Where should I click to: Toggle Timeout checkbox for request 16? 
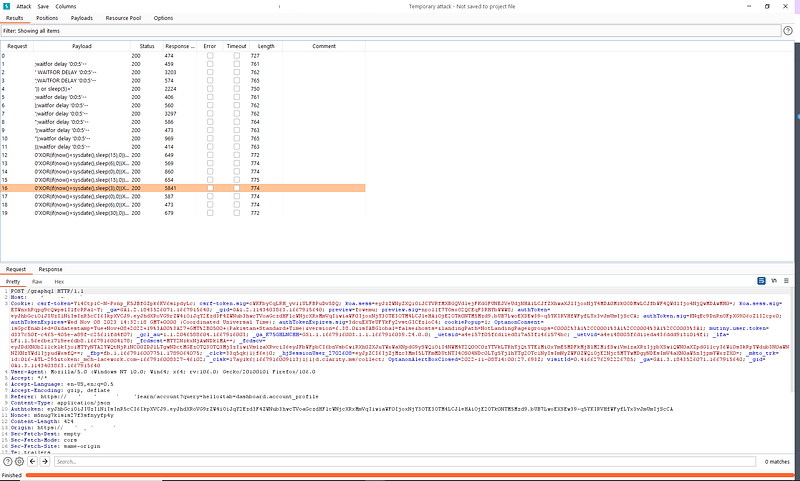pyautogui.click(x=236, y=188)
